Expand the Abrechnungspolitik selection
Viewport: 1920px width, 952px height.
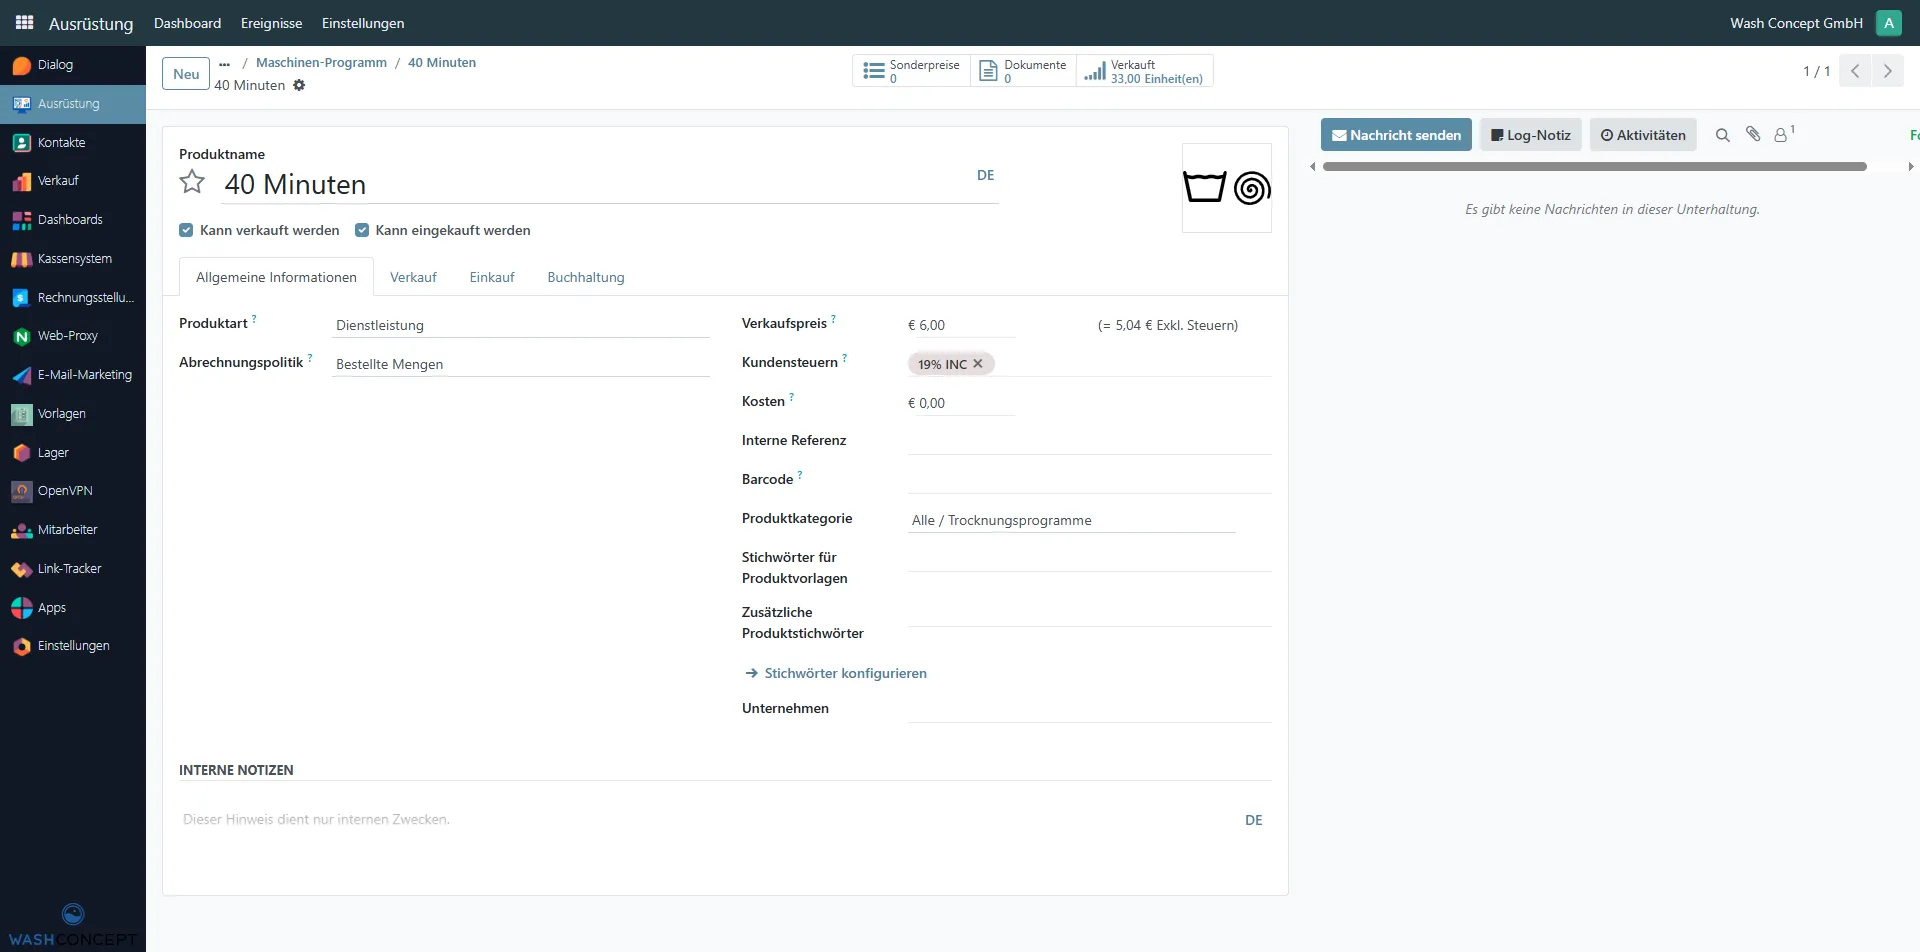[520, 364]
